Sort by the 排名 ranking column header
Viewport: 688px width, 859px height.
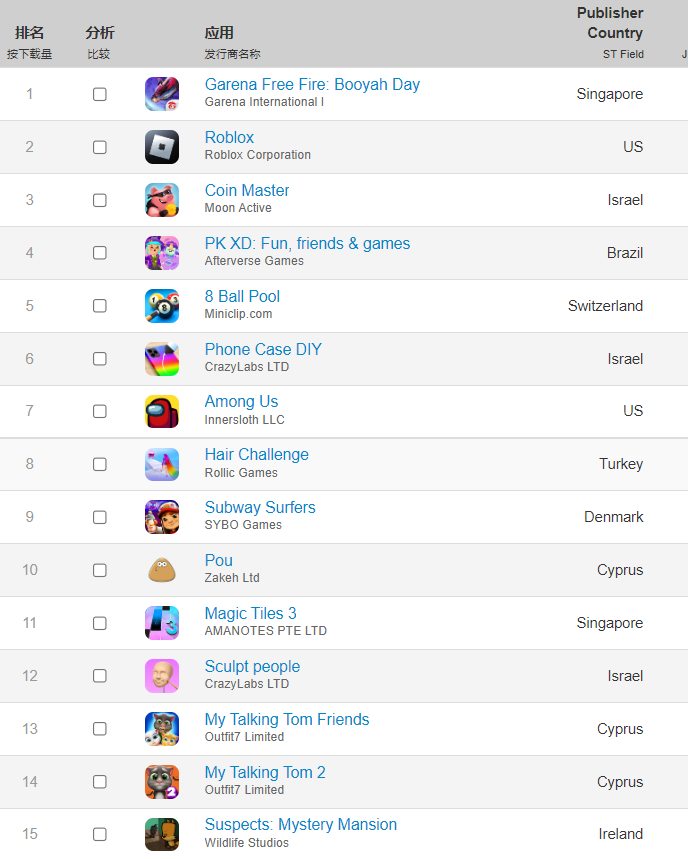pos(30,33)
